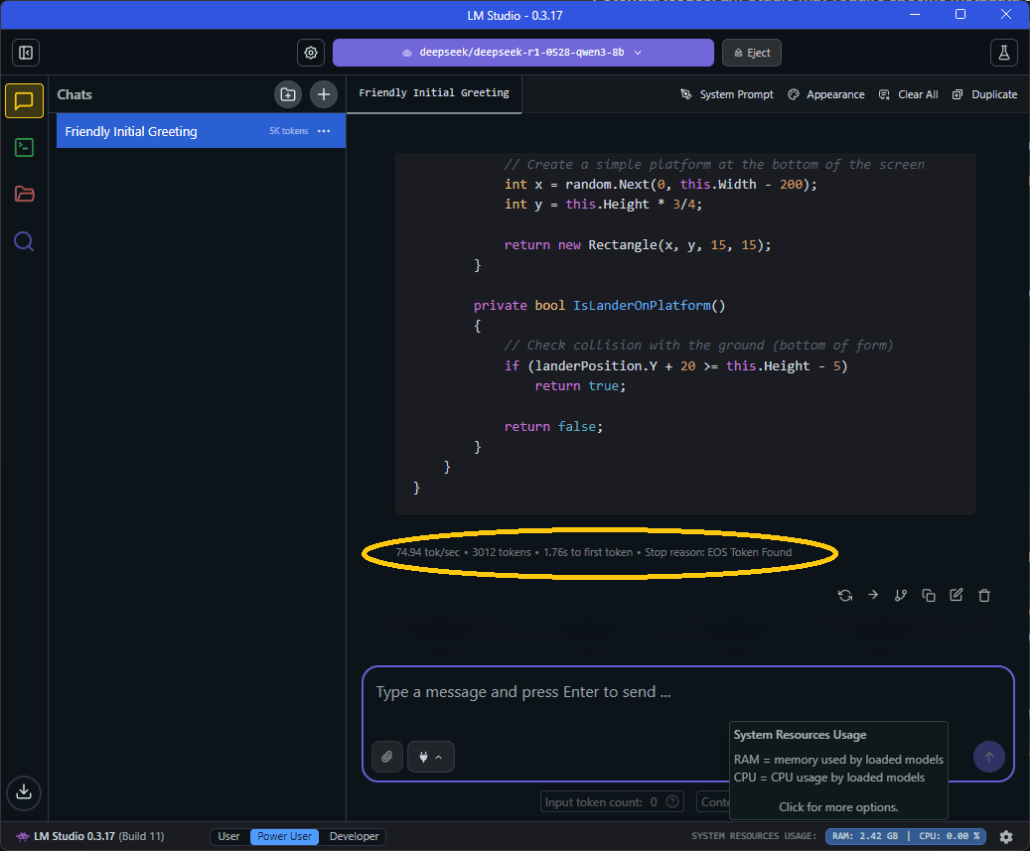
Task: Select the Friendly Initial Greeting chat
Action: point(201,131)
